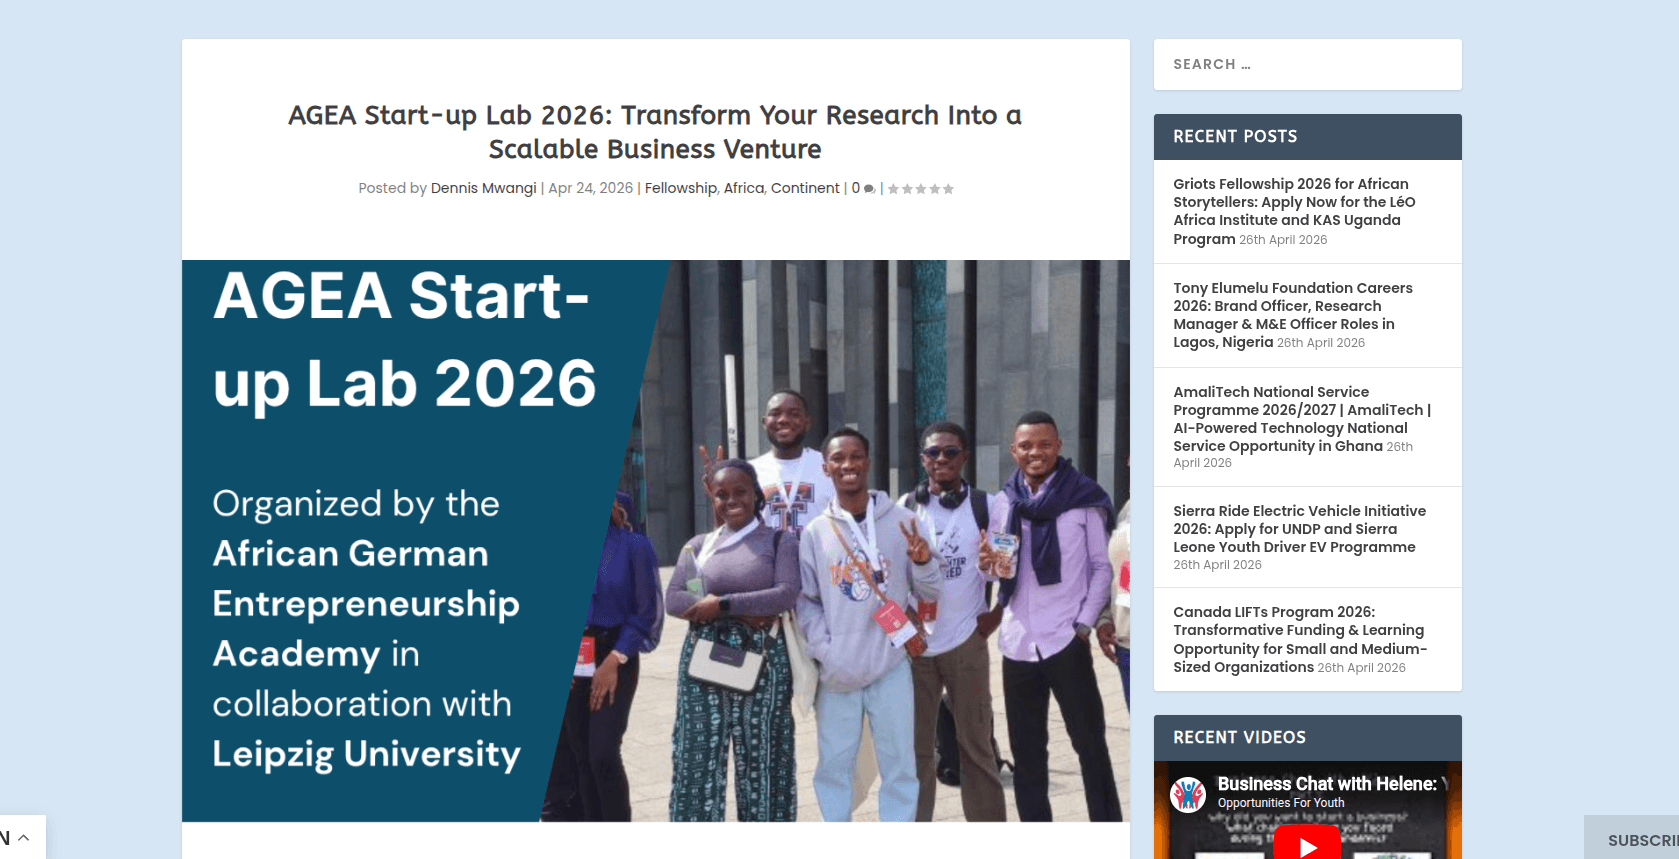The height and width of the screenshot is (859, 1679).
Task: Open the Sierra Ride Electric Vehicle post
Action: pos(1299,528)
